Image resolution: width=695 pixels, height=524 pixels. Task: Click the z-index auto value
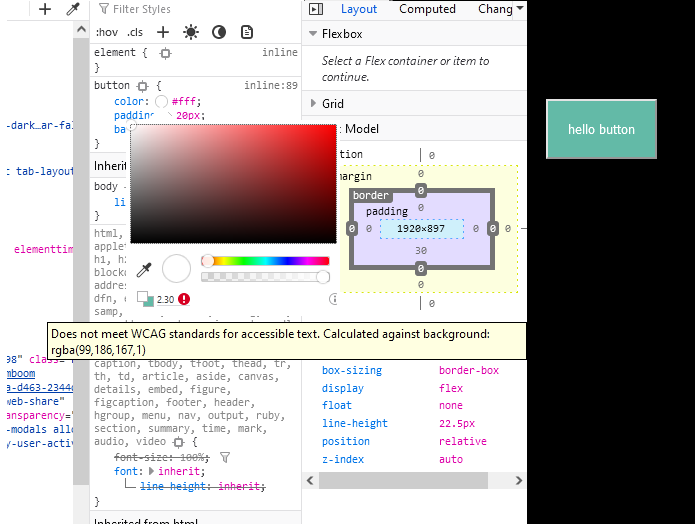tap(451, 459)
